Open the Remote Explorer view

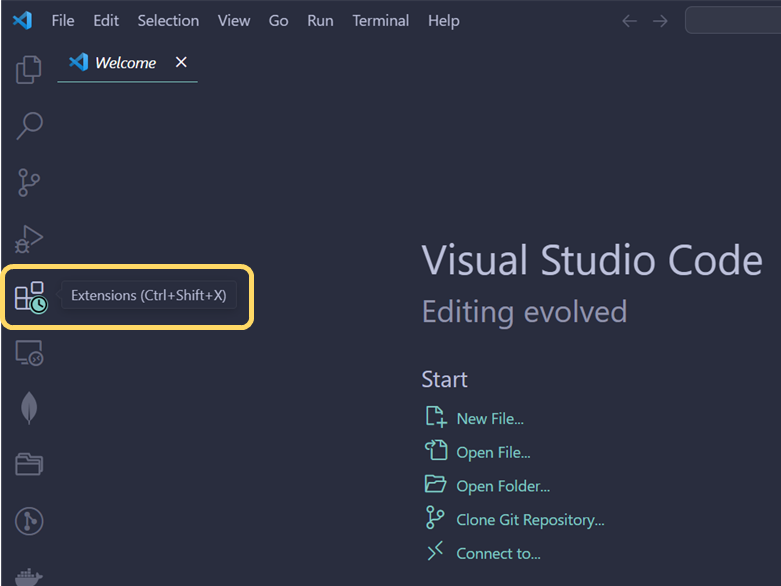click(x=29, y=353)
